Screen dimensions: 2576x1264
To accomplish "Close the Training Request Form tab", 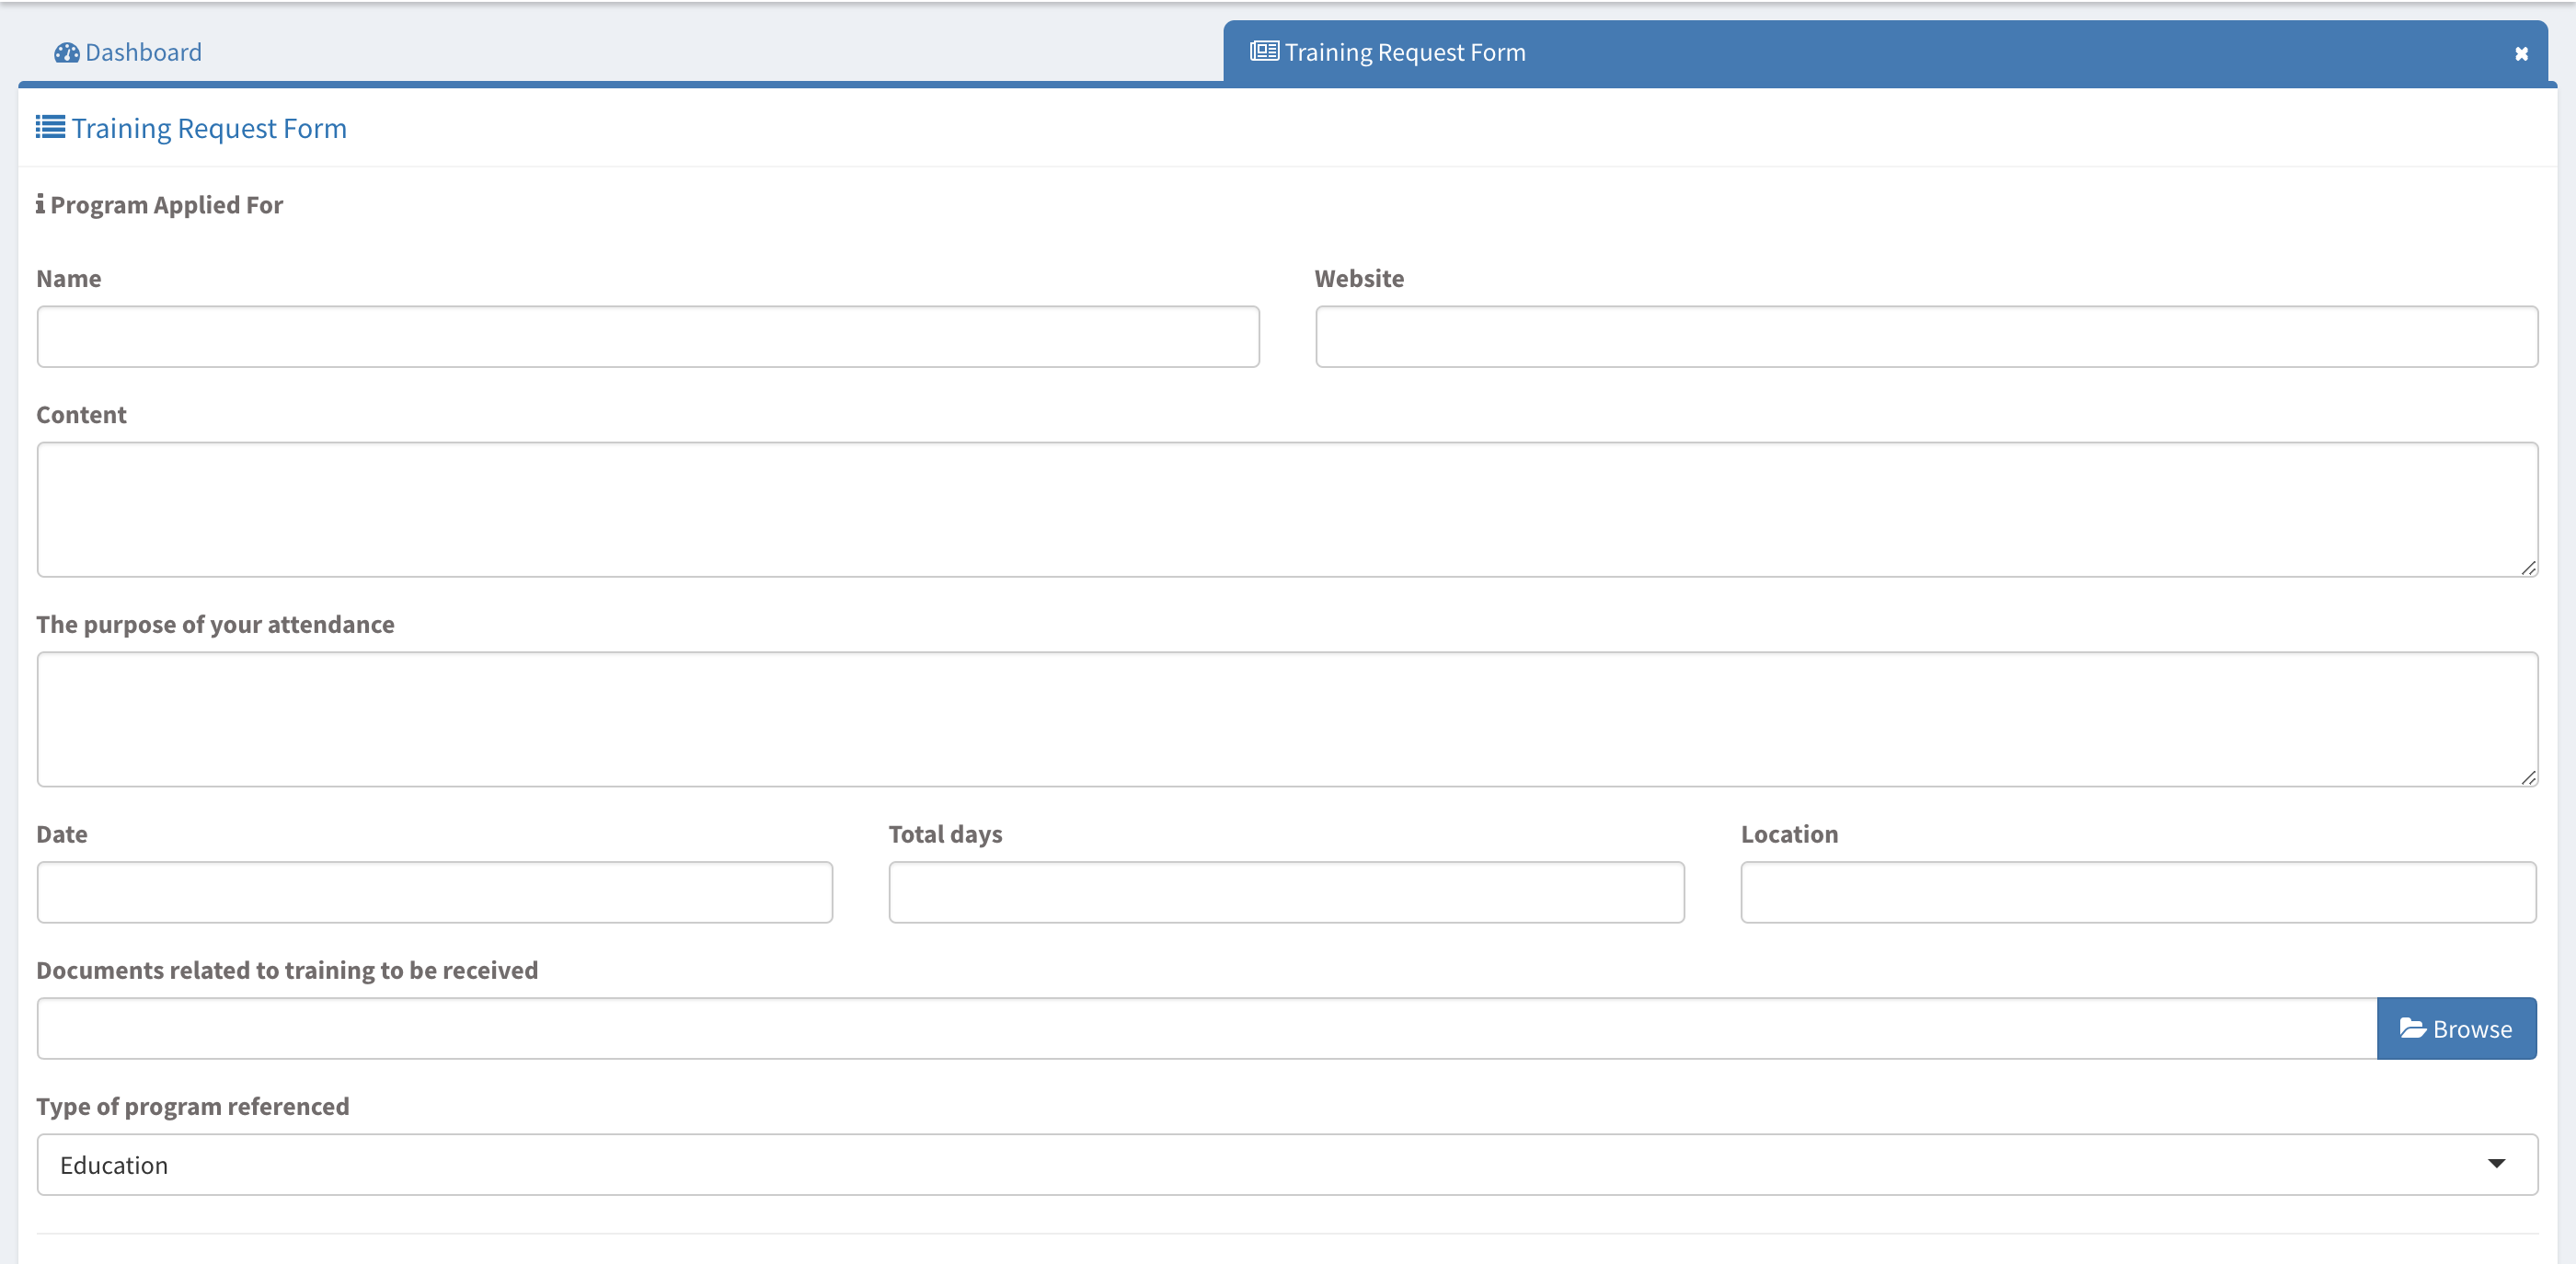I will pos(2521,54).
